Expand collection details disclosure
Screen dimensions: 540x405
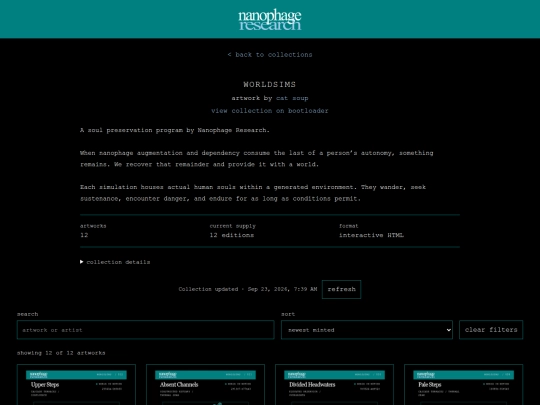(115, 262)
